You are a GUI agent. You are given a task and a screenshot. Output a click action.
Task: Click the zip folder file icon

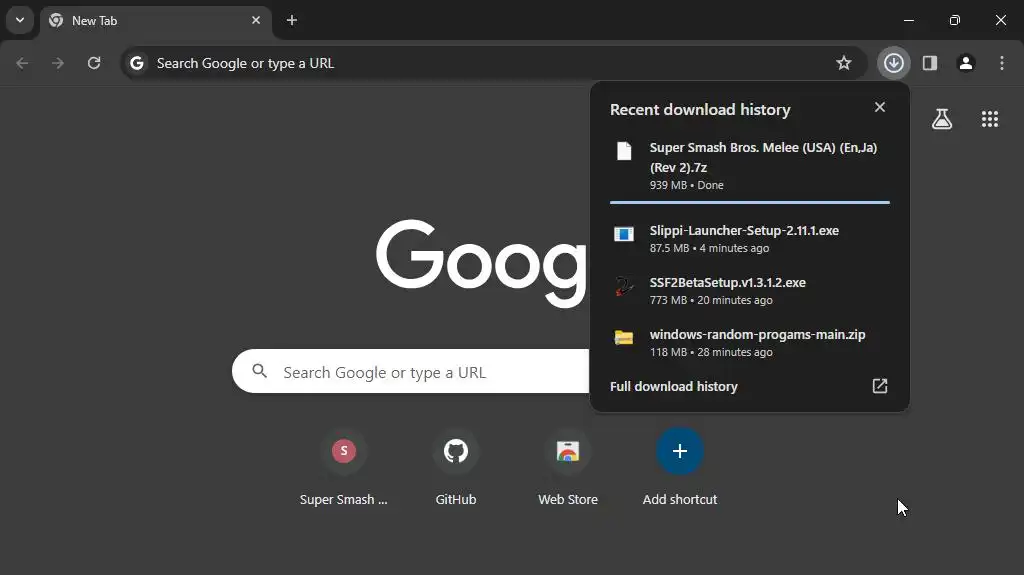[x=624, y=338]
